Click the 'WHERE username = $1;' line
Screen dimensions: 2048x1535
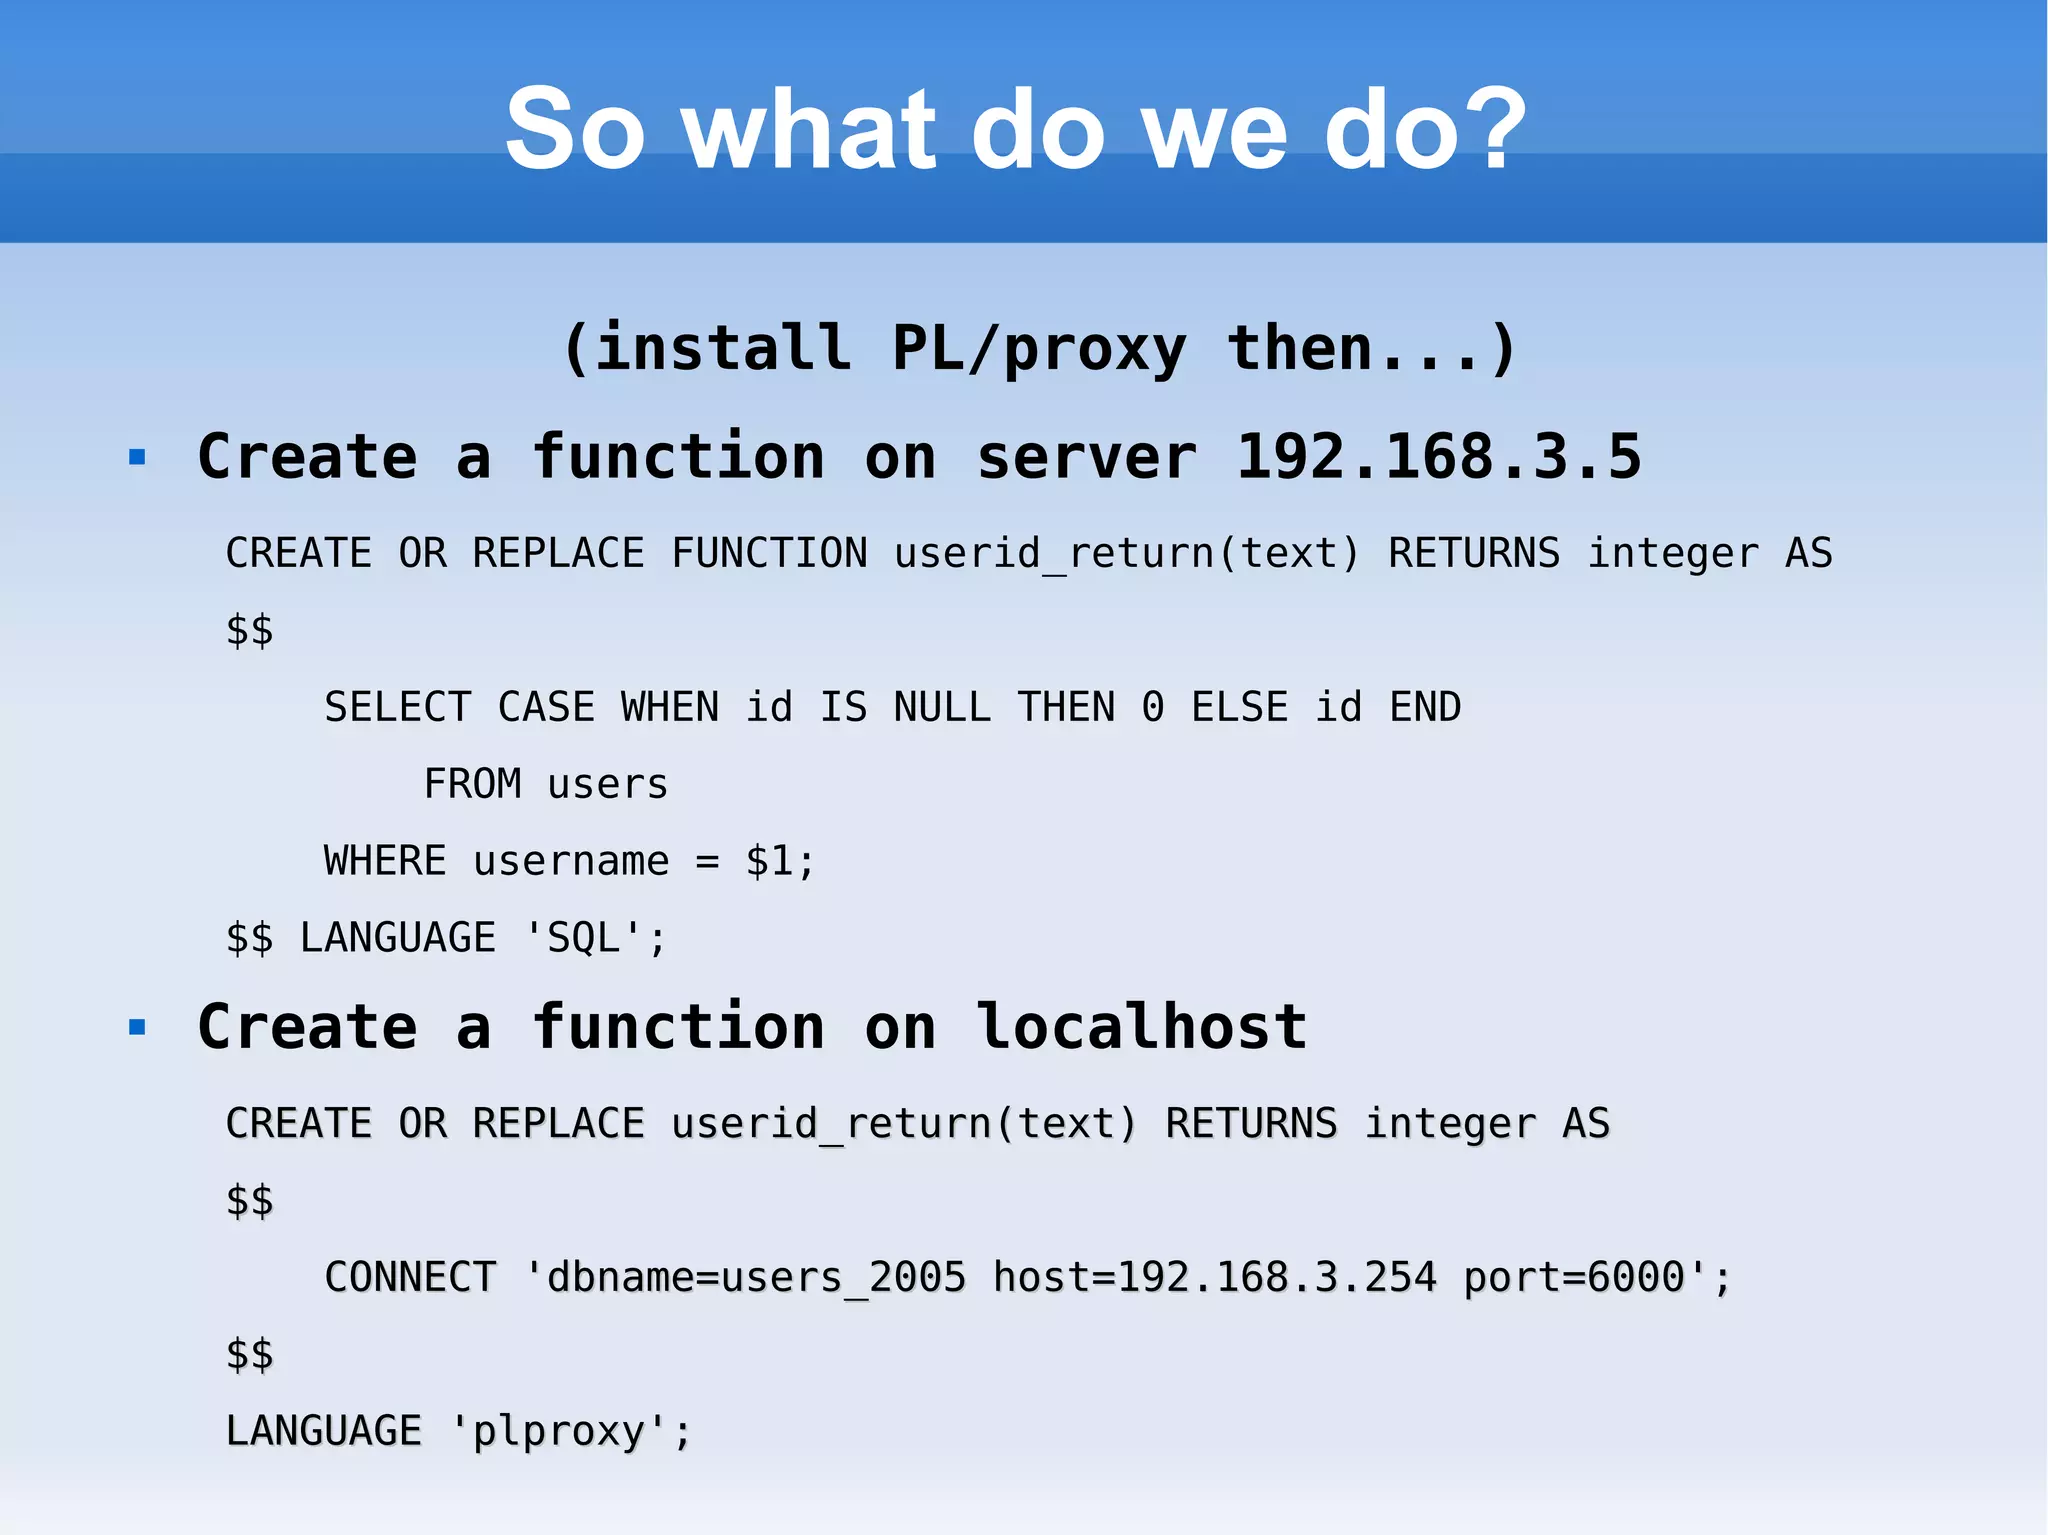570,861
